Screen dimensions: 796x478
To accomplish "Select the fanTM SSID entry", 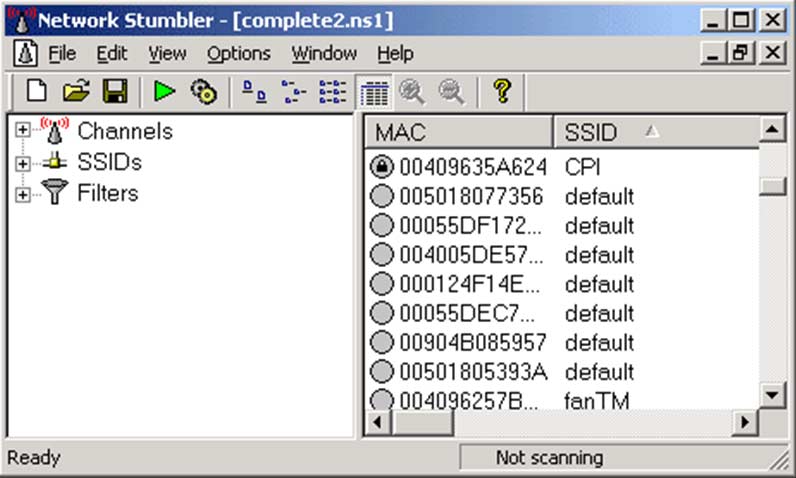I will pos(596,401).
